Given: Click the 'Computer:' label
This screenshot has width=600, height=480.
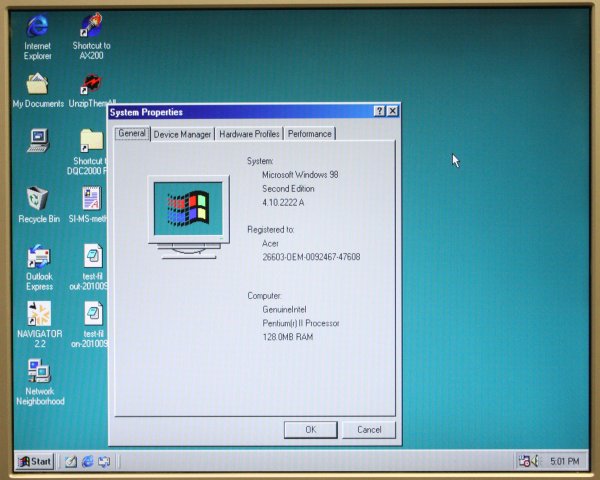Looking at the screenshot, I should coord(264,296).
